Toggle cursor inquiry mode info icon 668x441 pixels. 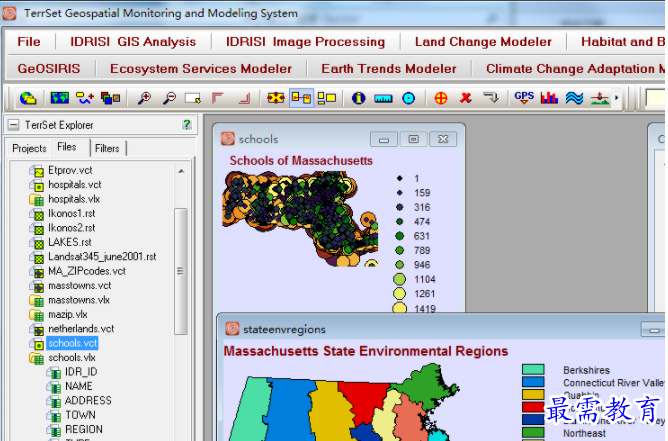[x=358, y=98]
